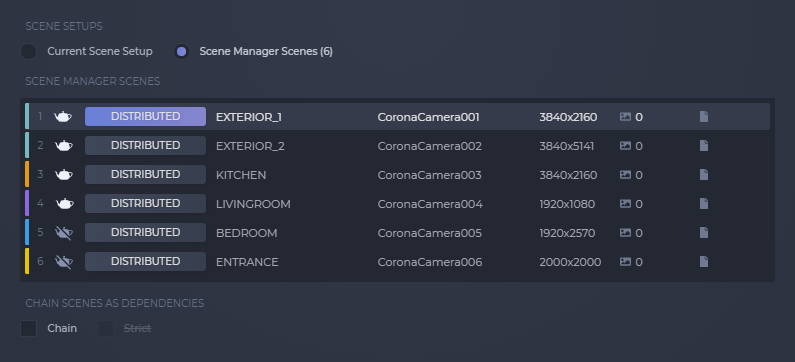Click the image count icon on EXTERIOR_2 row

point(626,146)
